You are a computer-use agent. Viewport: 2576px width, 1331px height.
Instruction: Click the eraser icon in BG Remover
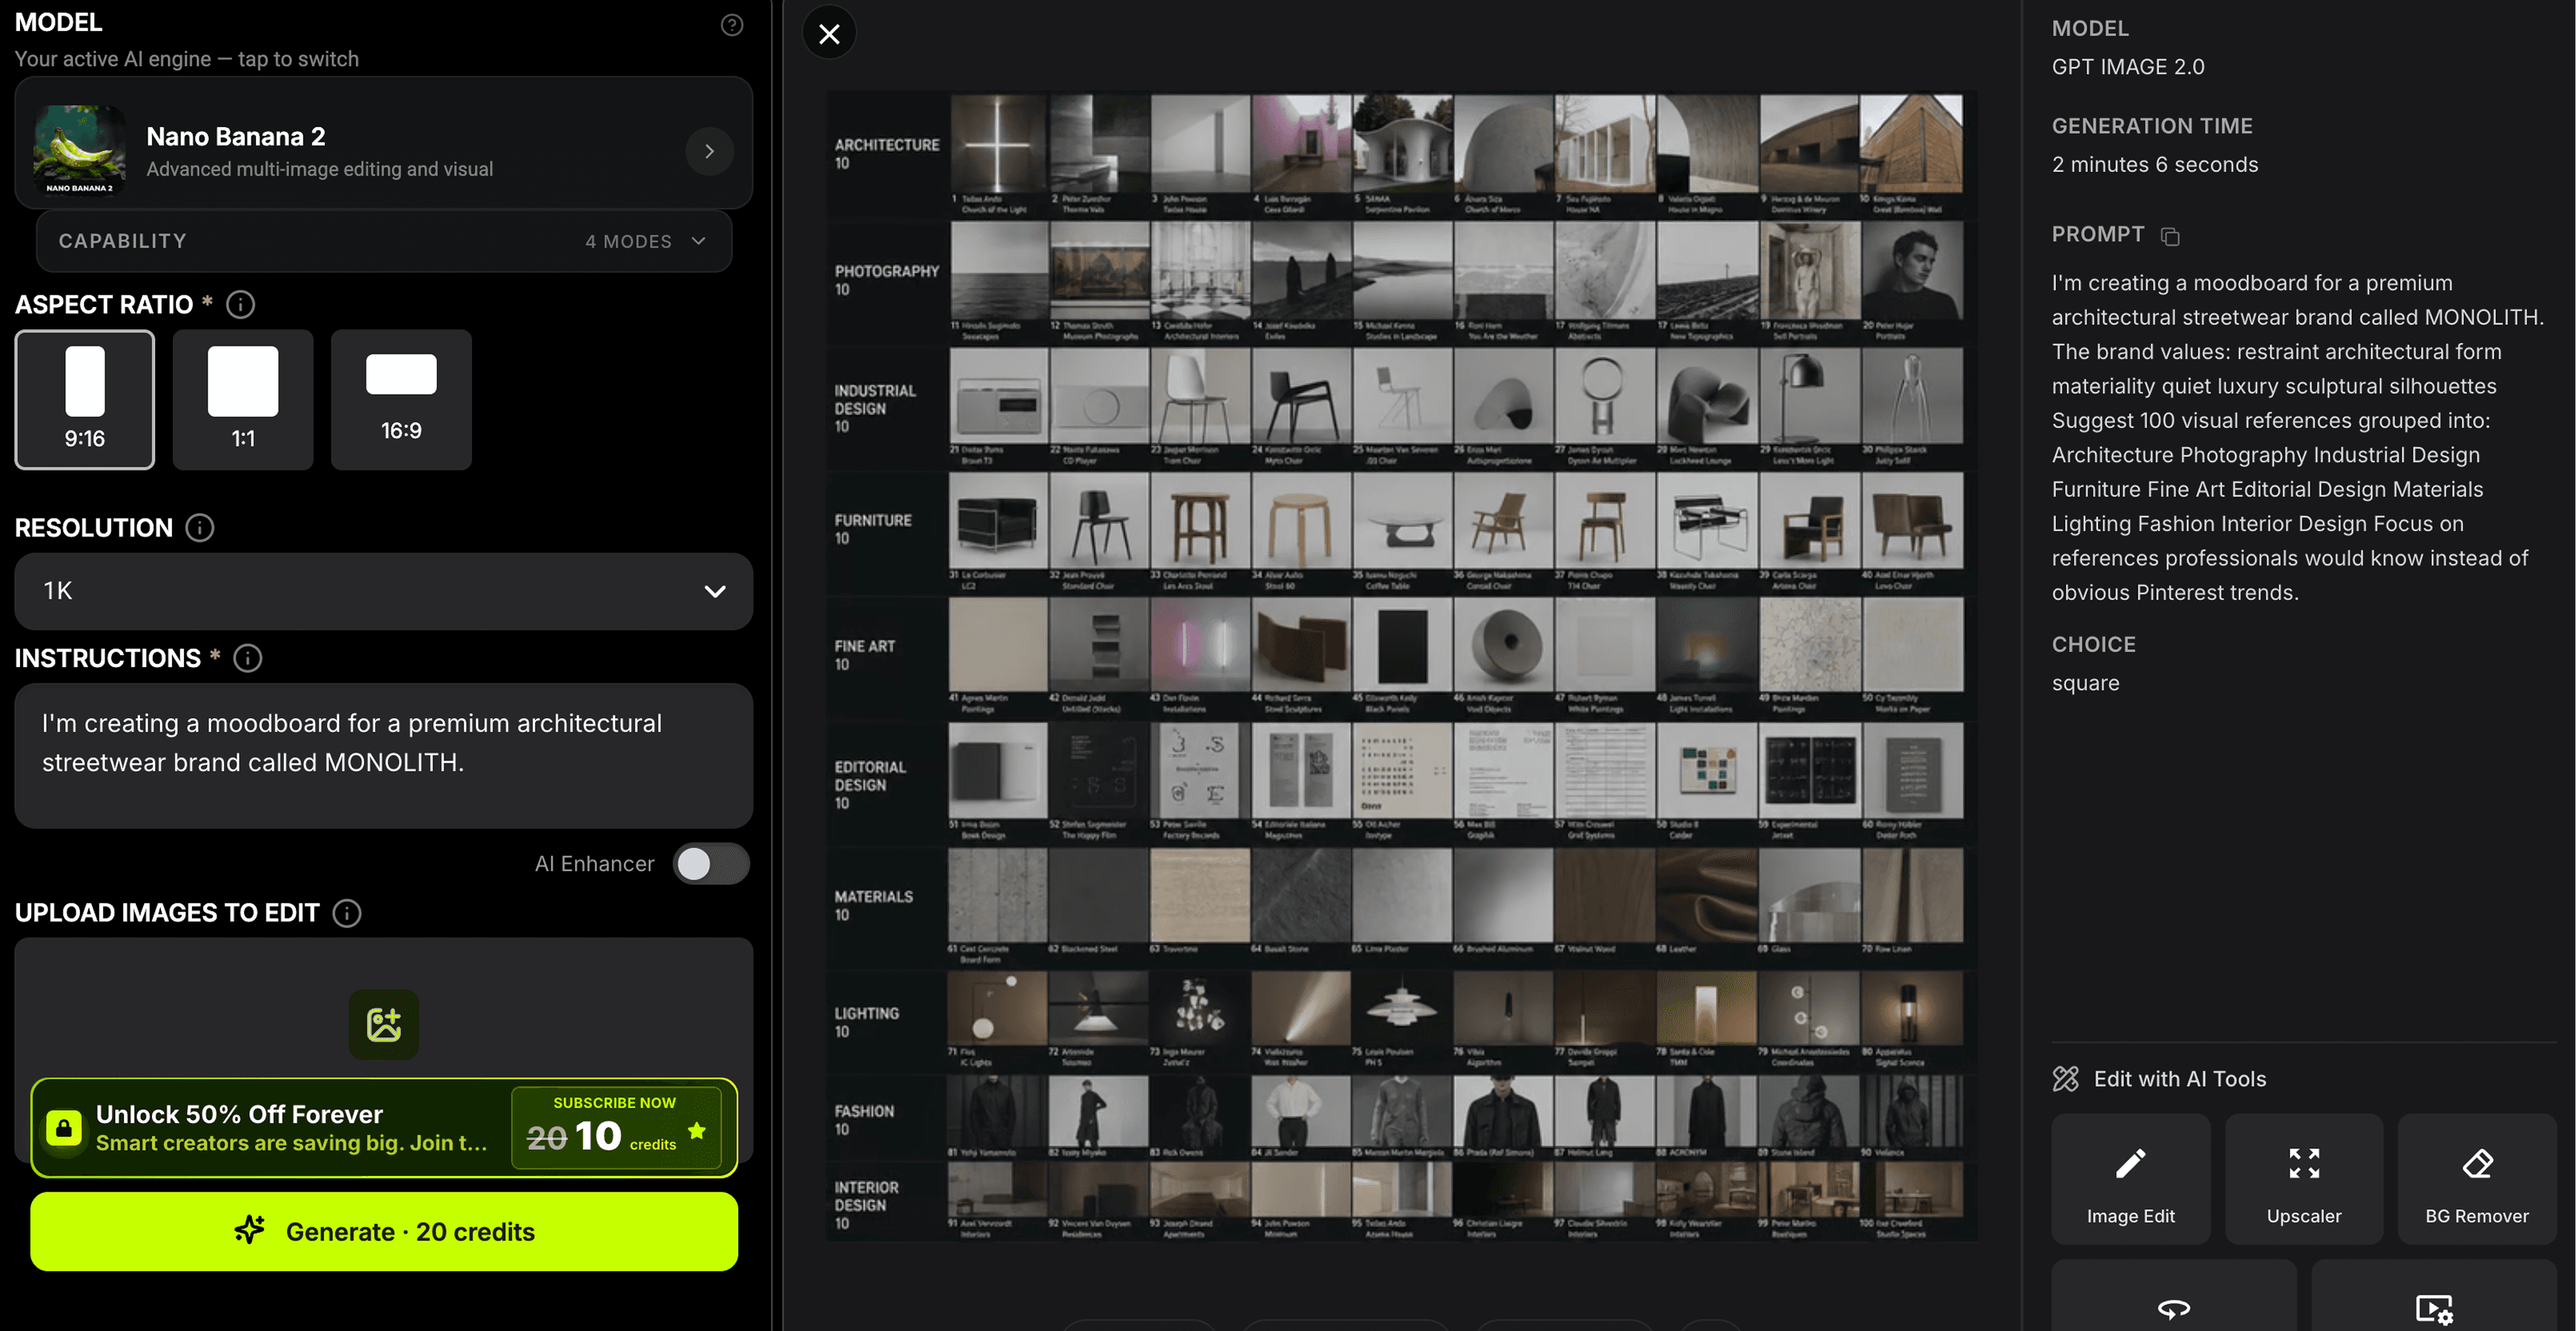(2477, 1163)
